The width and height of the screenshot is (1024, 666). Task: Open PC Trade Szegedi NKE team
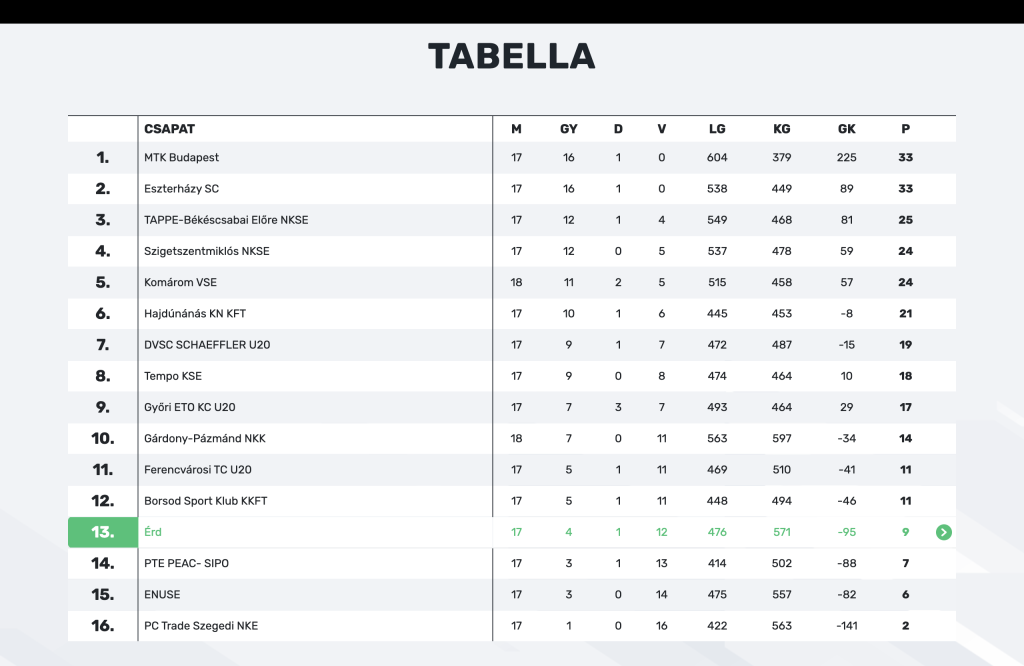pyautogui.click(x=201, y=626)
